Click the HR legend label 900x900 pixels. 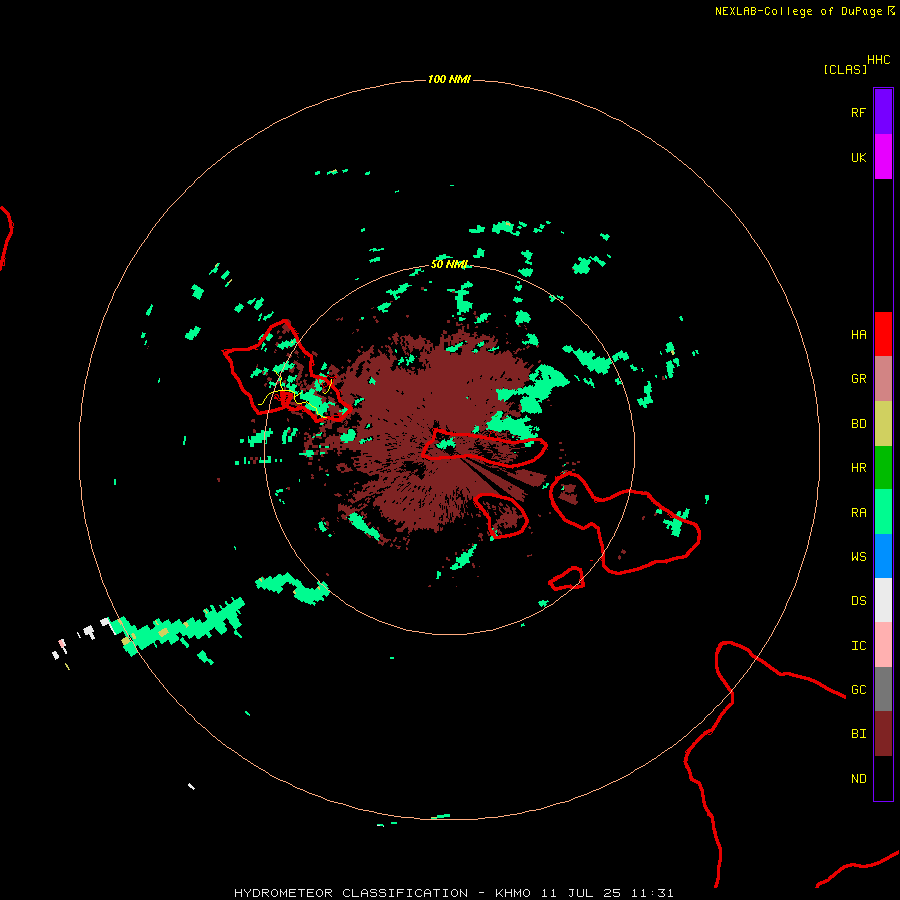coord(859,468)
